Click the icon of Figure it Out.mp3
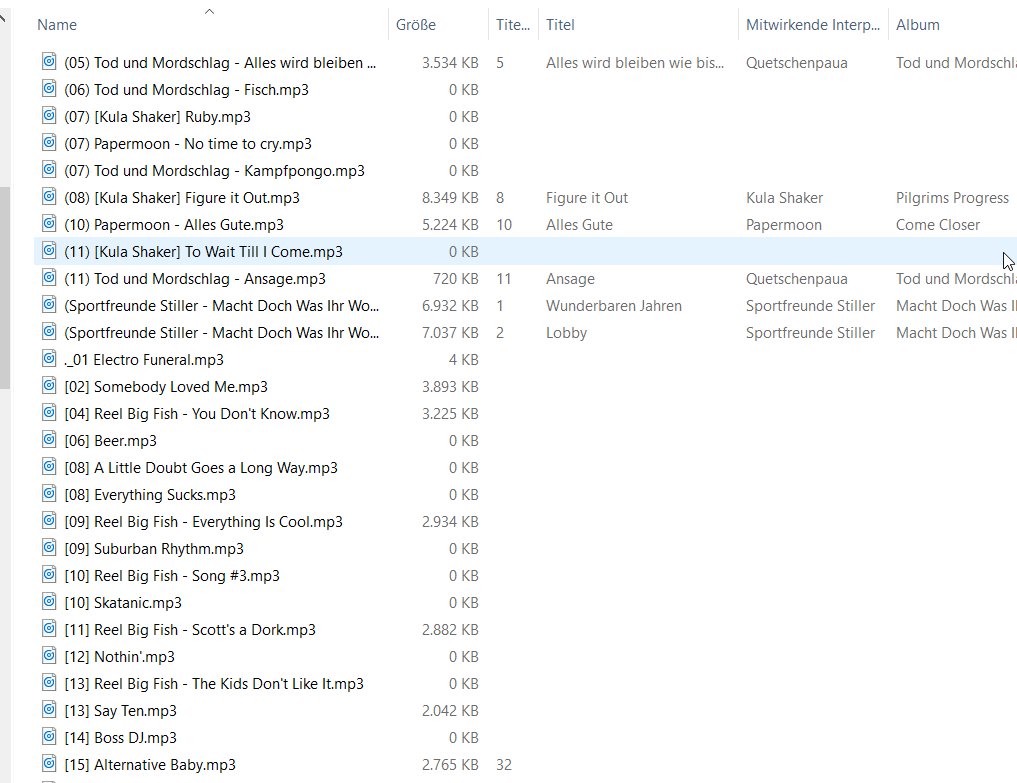The height and width of the screenshot is (783, 1017). click(x=49, y=197)
